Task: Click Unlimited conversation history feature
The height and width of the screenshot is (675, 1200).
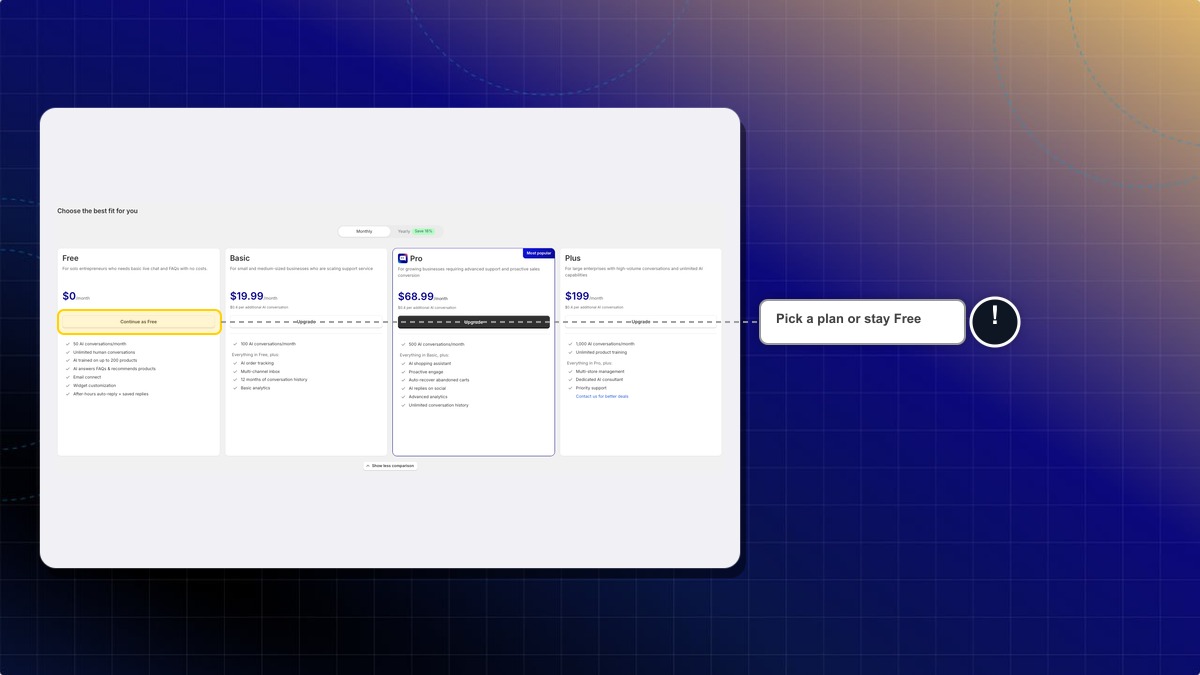Action: click(439, 405)
